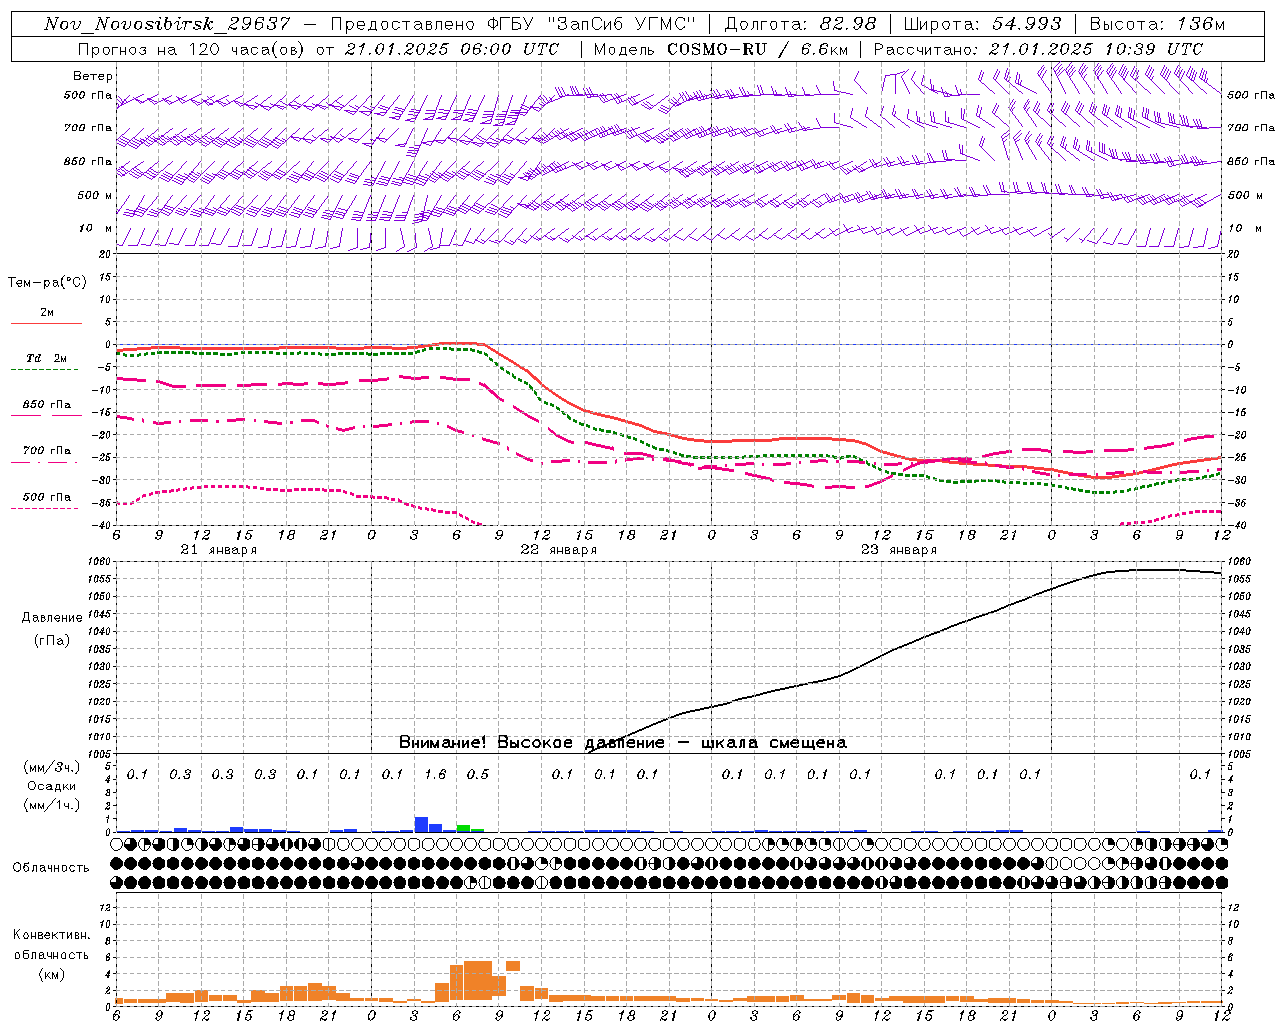Click the '(мм/1ч.)' precipitation unit label
The height and width of the screenshot is (1024, 1280).
(x=52, y=805)
